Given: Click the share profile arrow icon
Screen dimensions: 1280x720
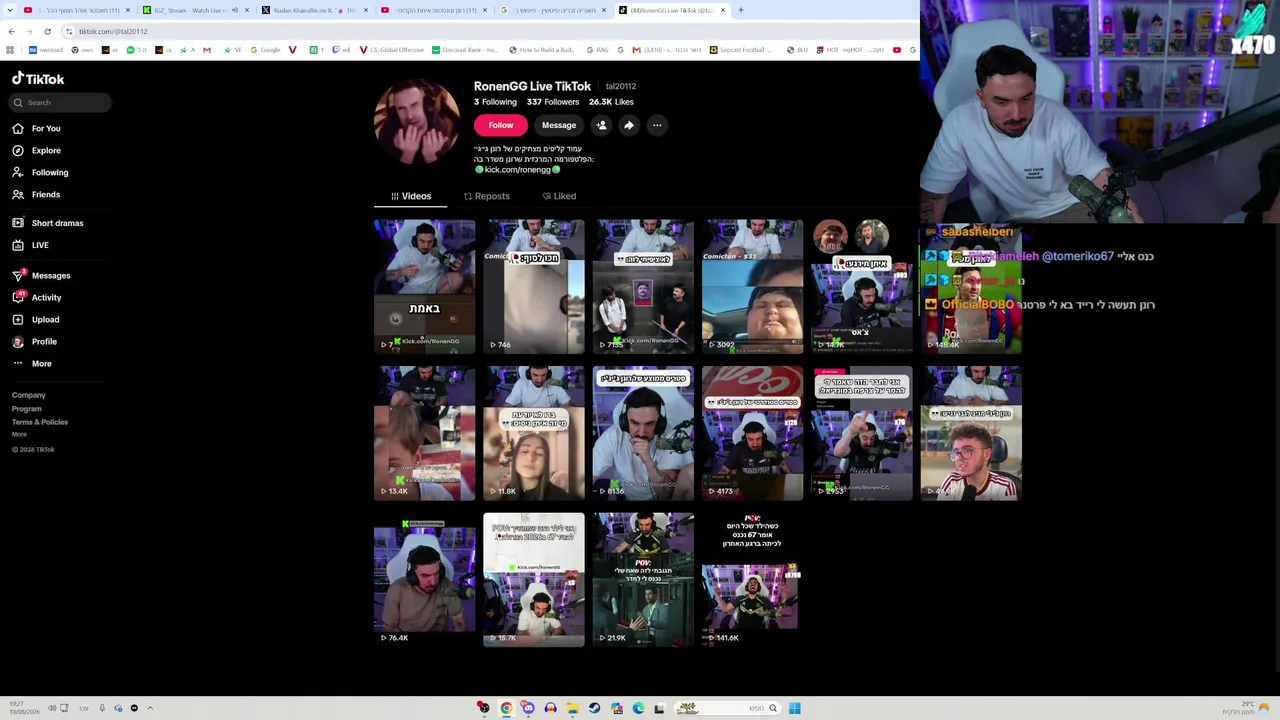Looking at the screenshot, I should coord(629,125).
